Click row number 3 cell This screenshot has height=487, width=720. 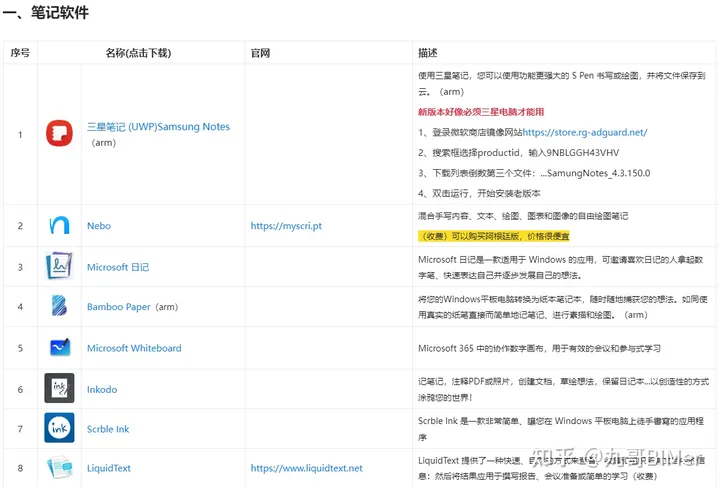(20, 267)
